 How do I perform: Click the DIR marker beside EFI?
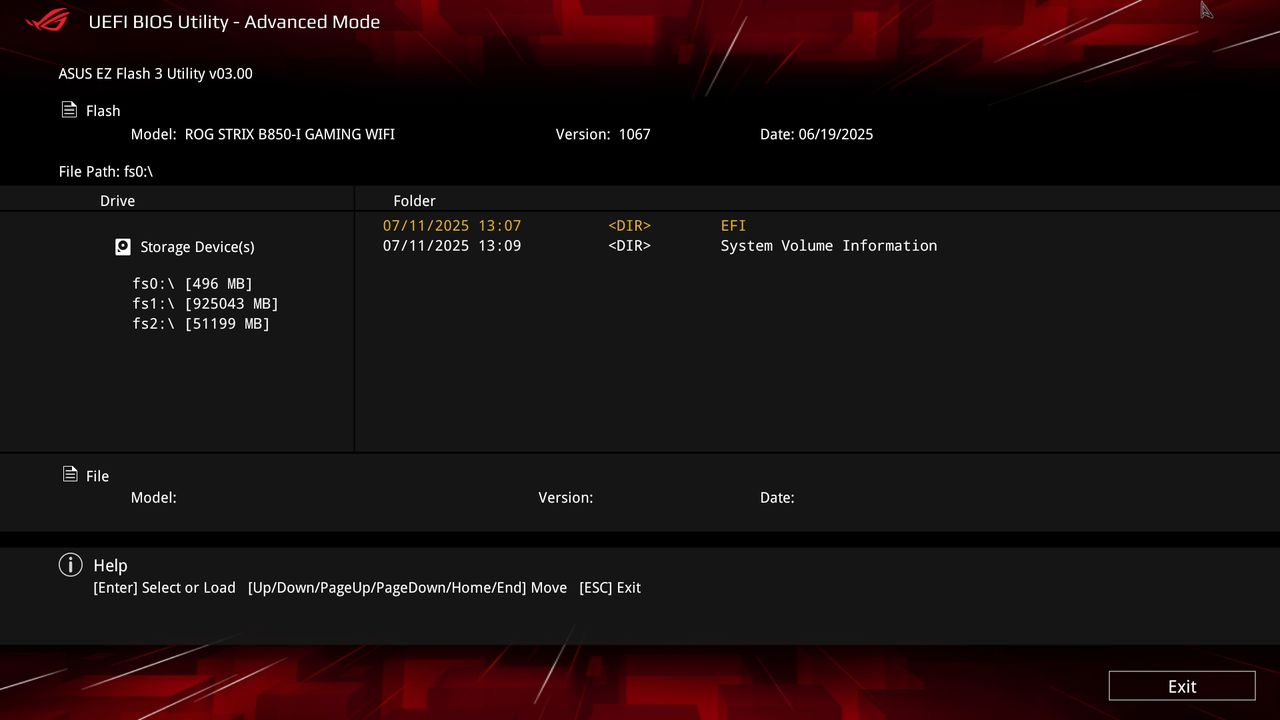pyautogui.click(x=629, y=225)
